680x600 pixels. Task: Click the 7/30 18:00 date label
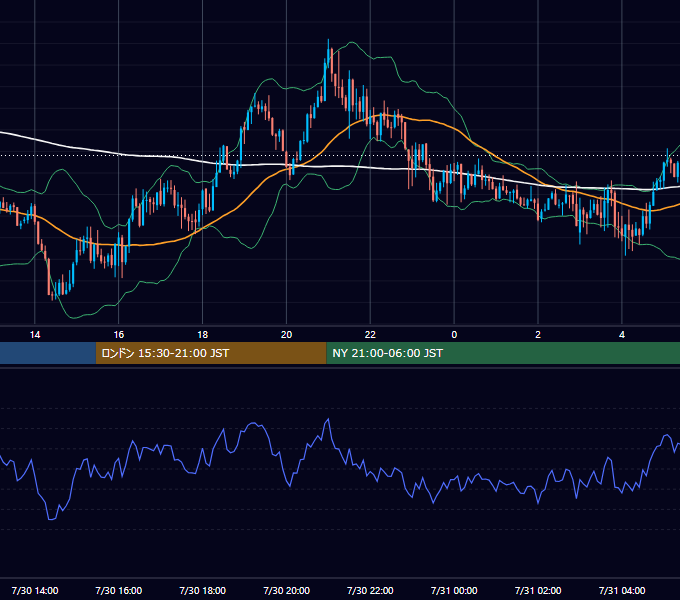click(x=203, y=590)
